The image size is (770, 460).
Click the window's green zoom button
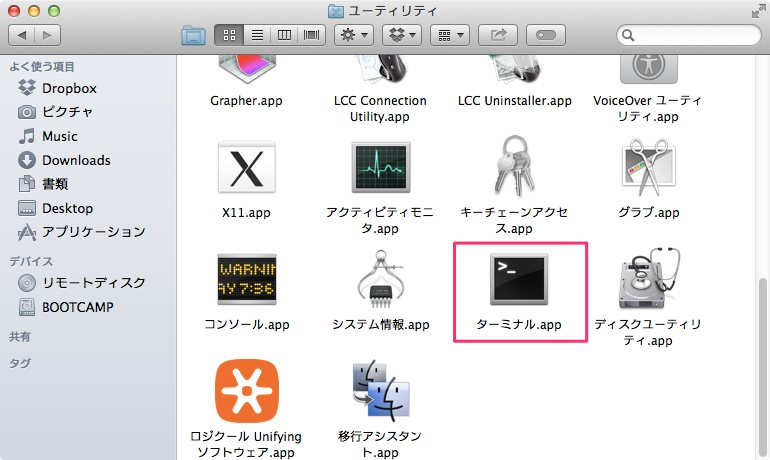[x=54, y=11]
